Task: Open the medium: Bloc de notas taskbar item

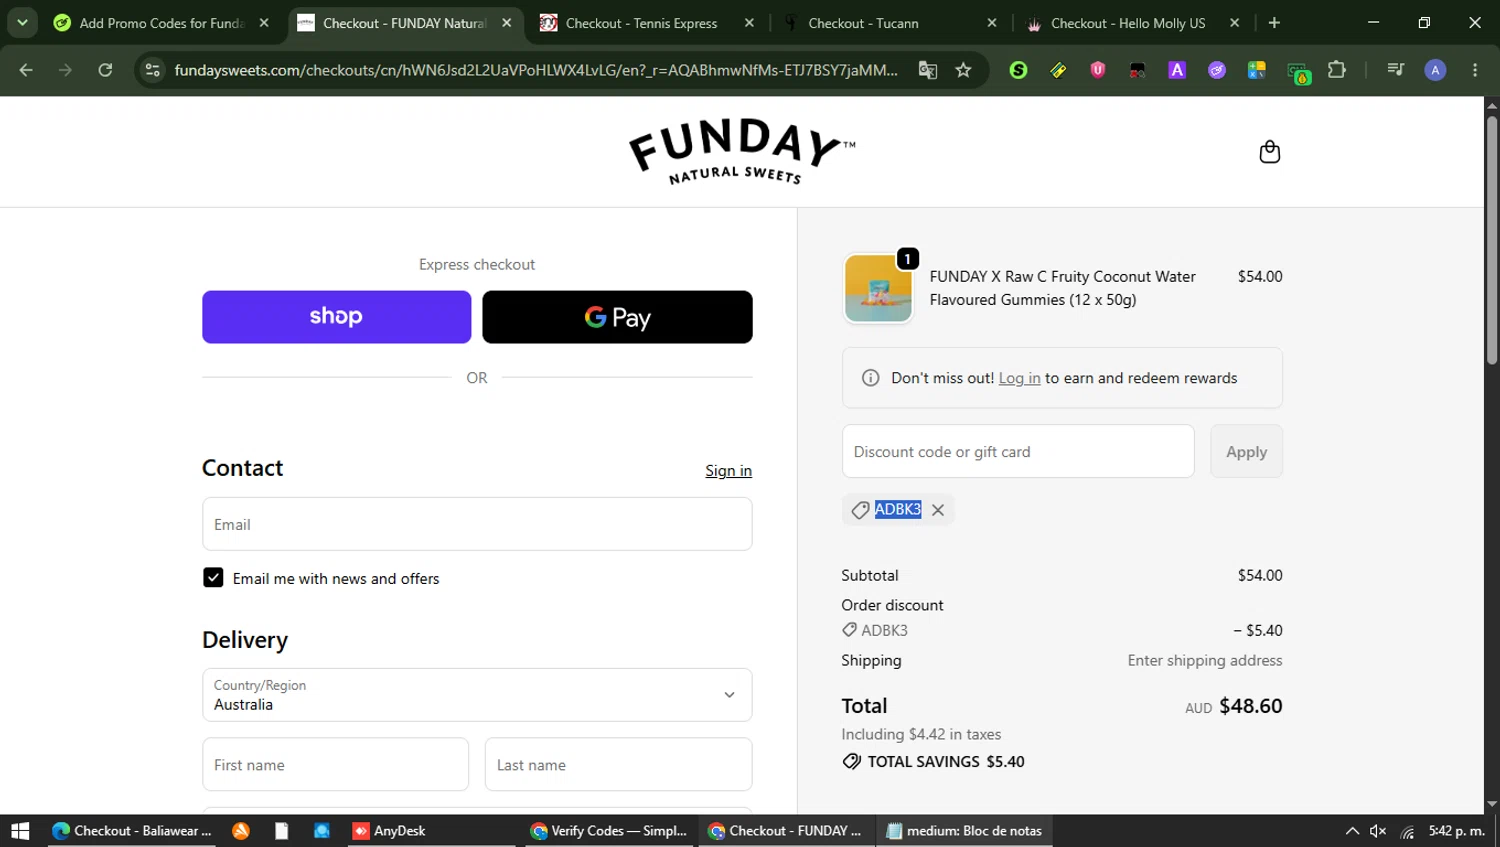Action: pyautogui.click(x=965, y=831)
